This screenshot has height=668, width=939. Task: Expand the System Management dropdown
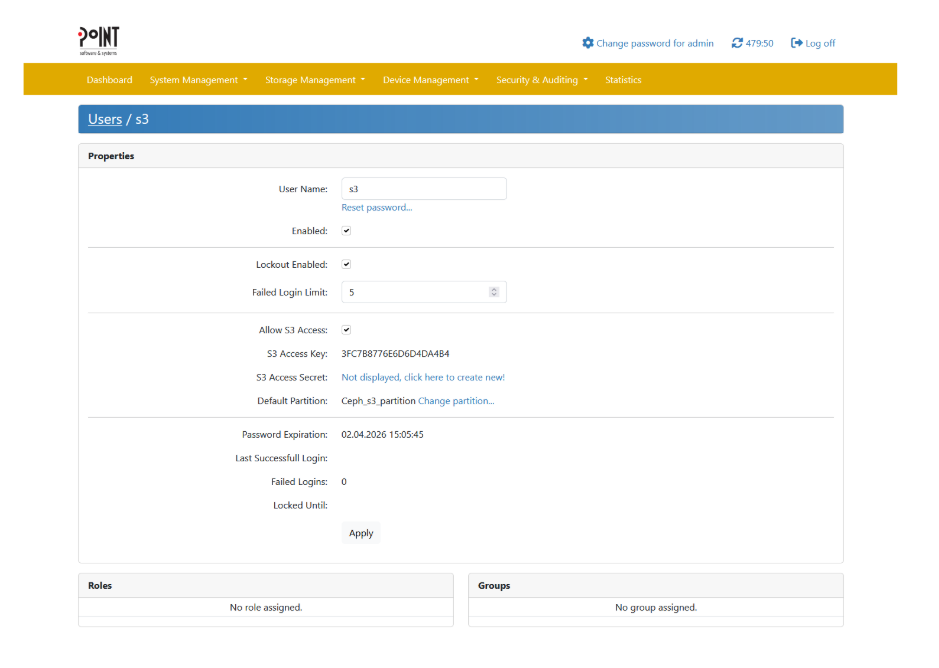click(x=198, y=80)
